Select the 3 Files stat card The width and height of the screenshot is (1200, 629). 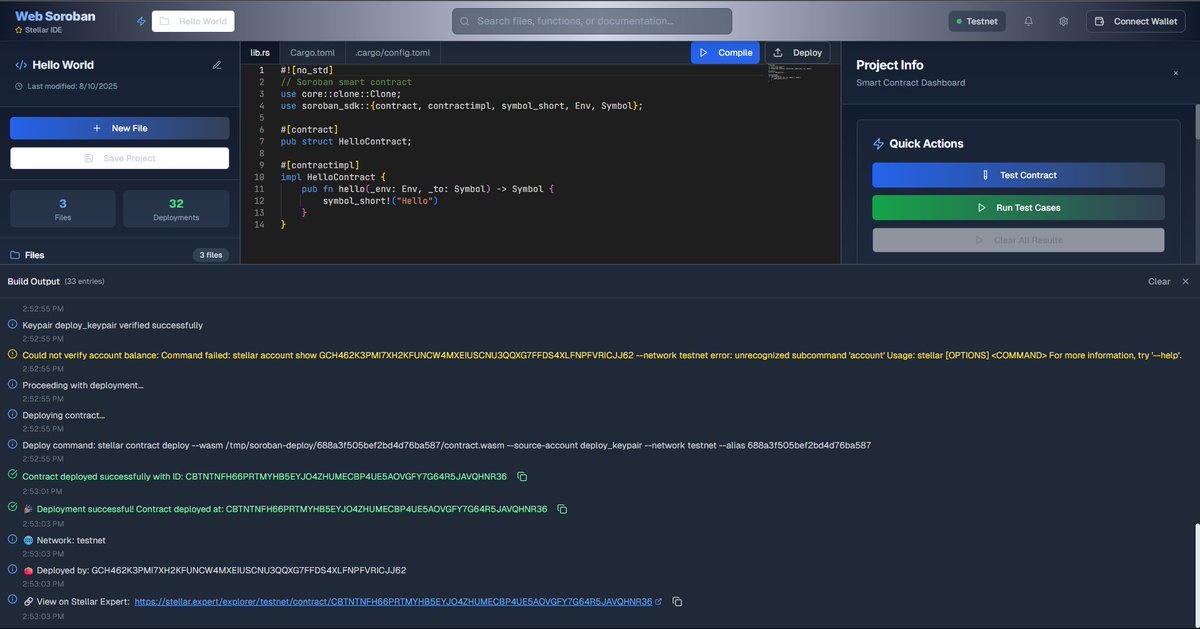coord(63,209)
